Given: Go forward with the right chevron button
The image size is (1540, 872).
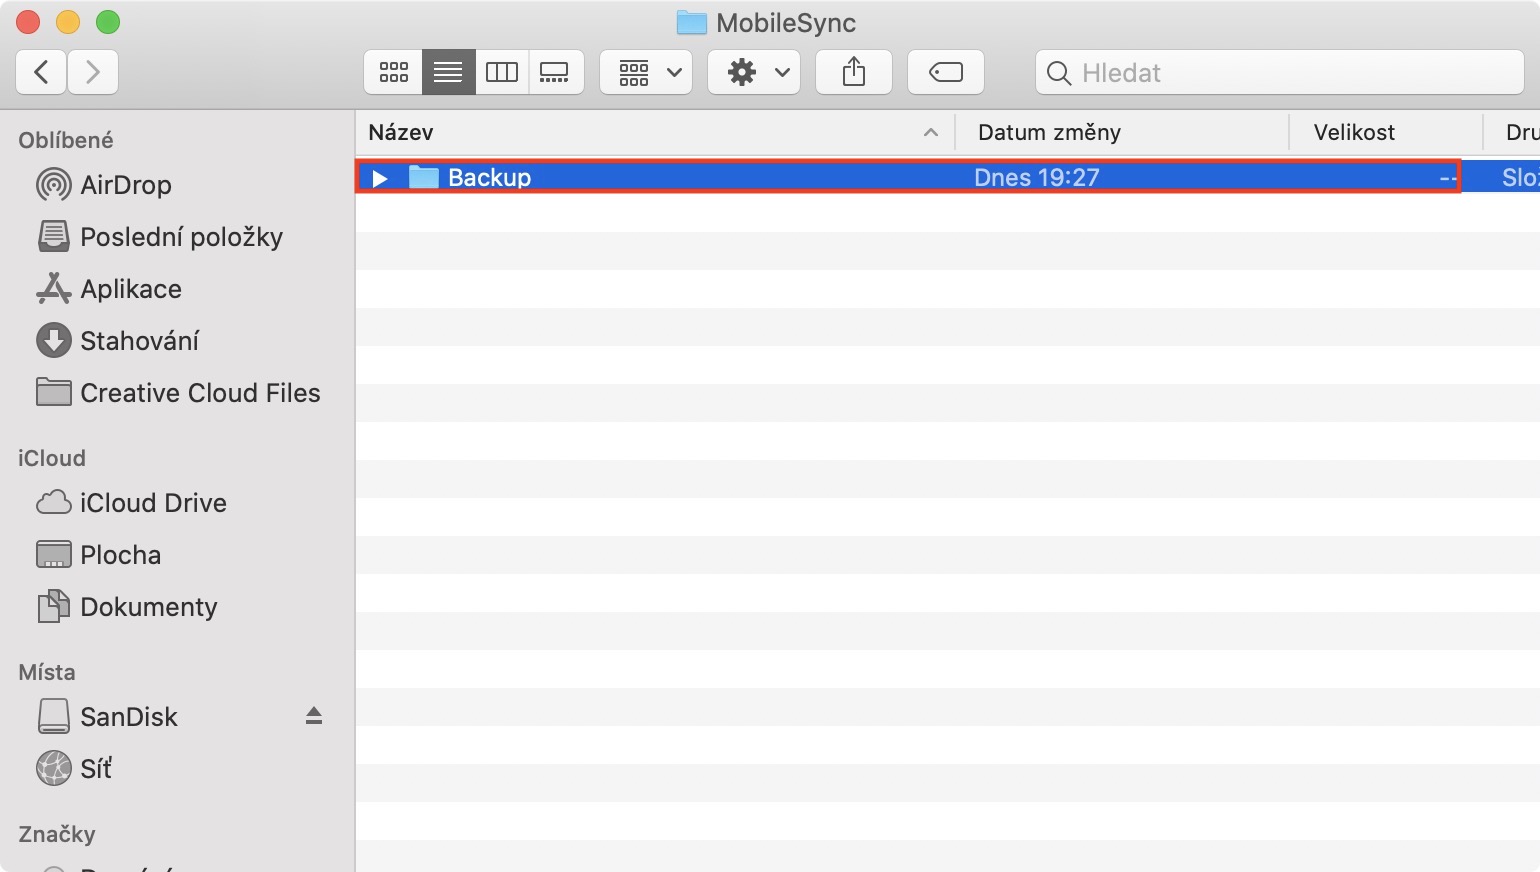Looking at the screenshot, I should point(93,72).
